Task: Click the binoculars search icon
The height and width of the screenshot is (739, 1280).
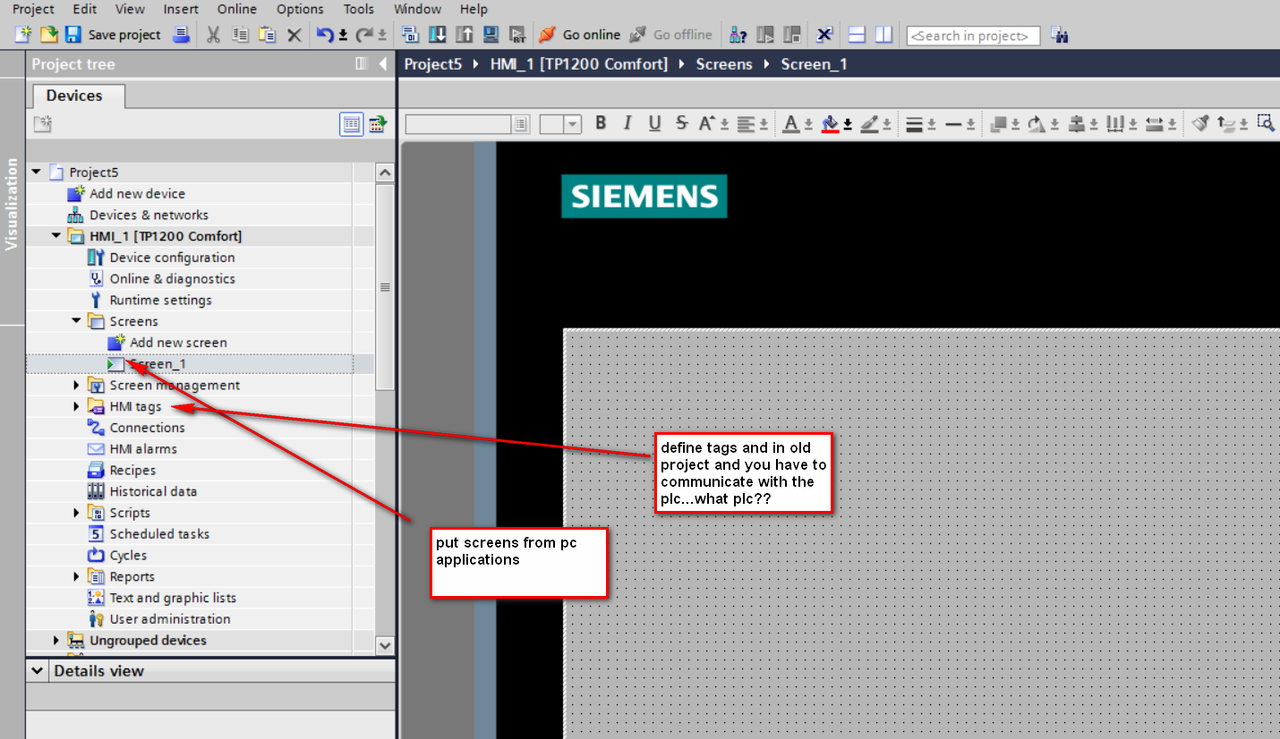Action: coord(1060,35)
